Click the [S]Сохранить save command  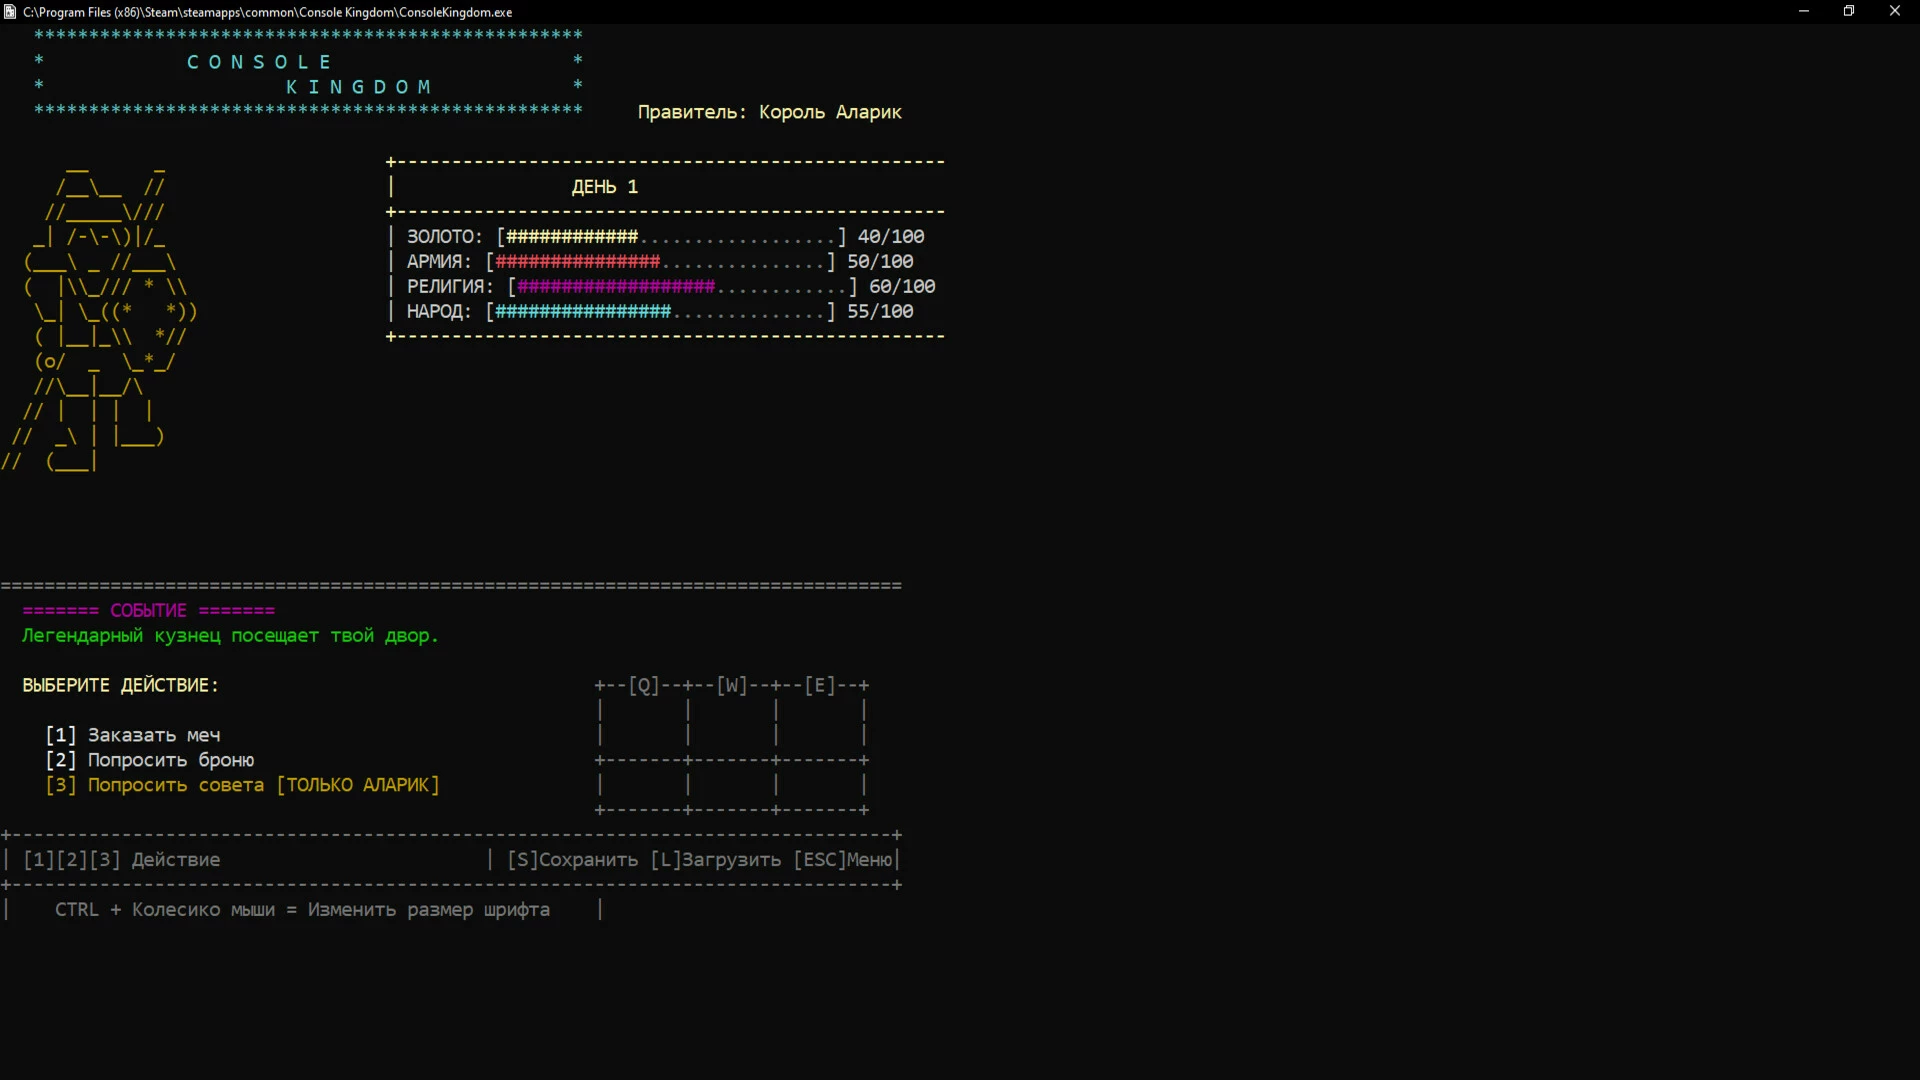[x=572, y=860]
